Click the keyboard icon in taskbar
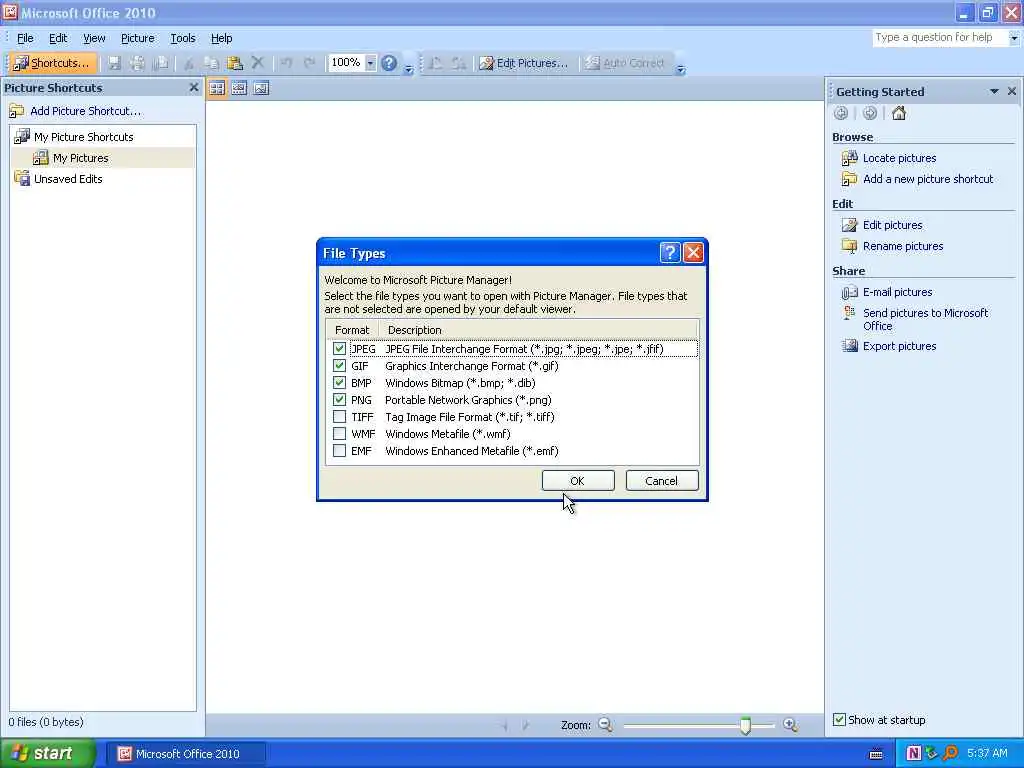The width and height of the screenshot is (1024, 768). point(876,754)
